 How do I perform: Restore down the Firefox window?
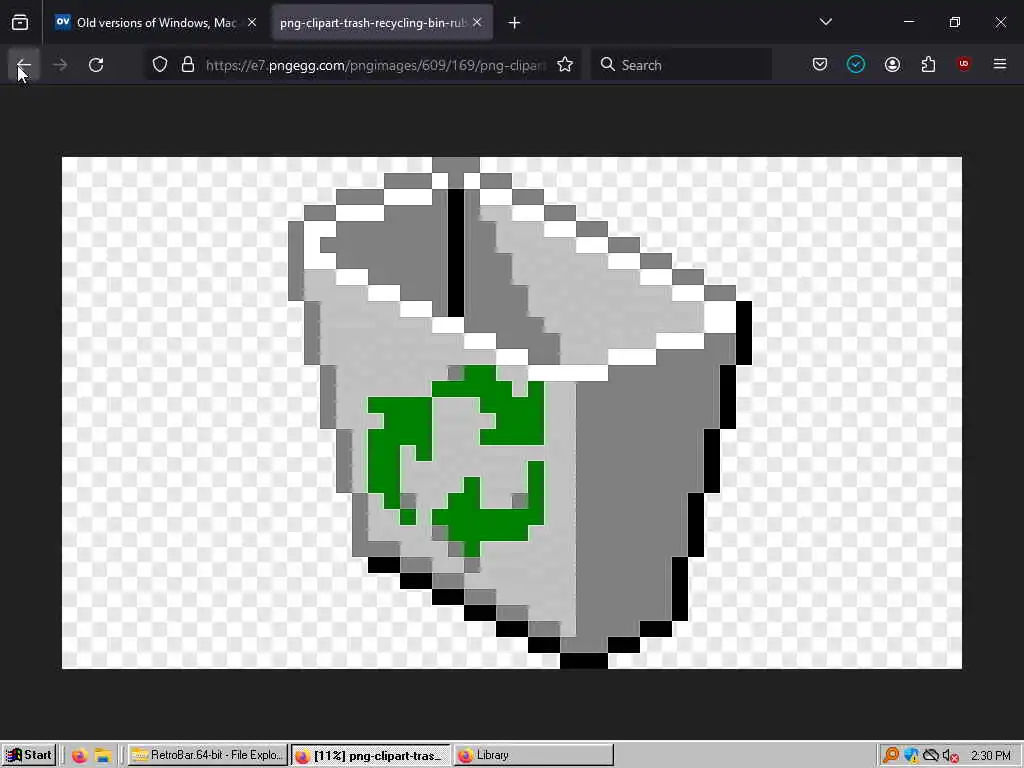coord(955,22)
